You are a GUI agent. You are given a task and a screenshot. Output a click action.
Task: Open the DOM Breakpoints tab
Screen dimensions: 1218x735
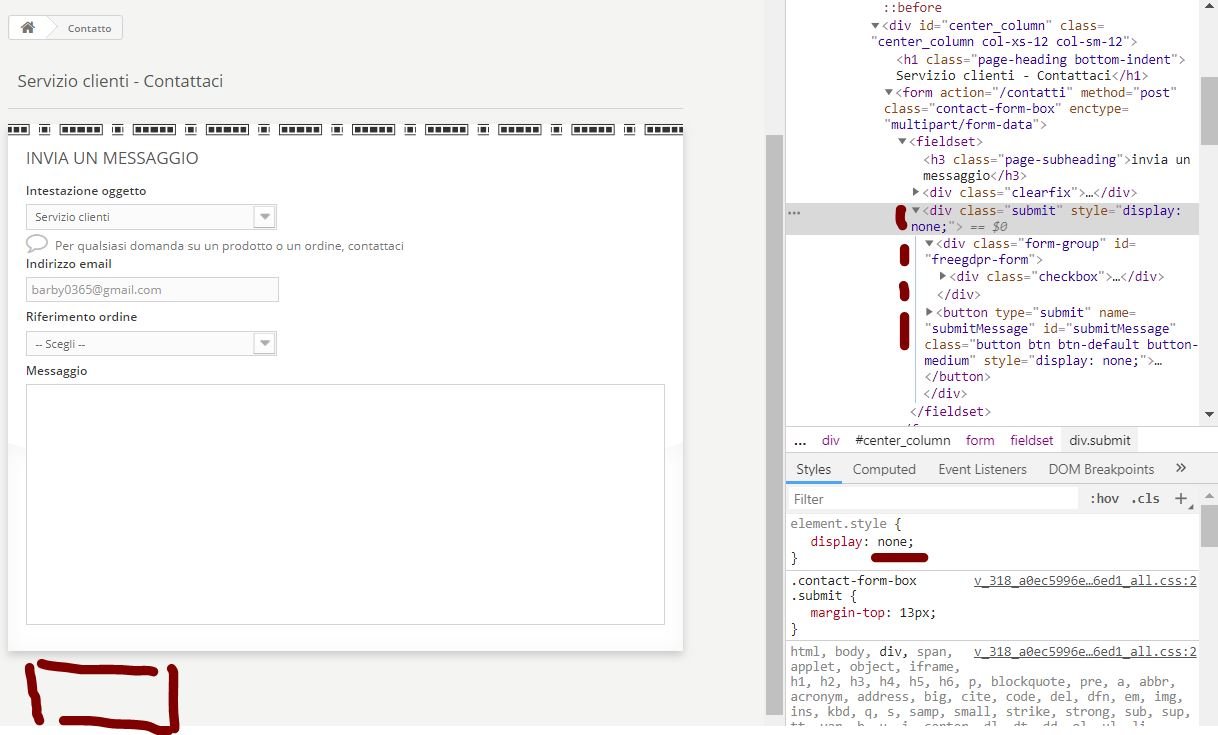[1101, 469]
